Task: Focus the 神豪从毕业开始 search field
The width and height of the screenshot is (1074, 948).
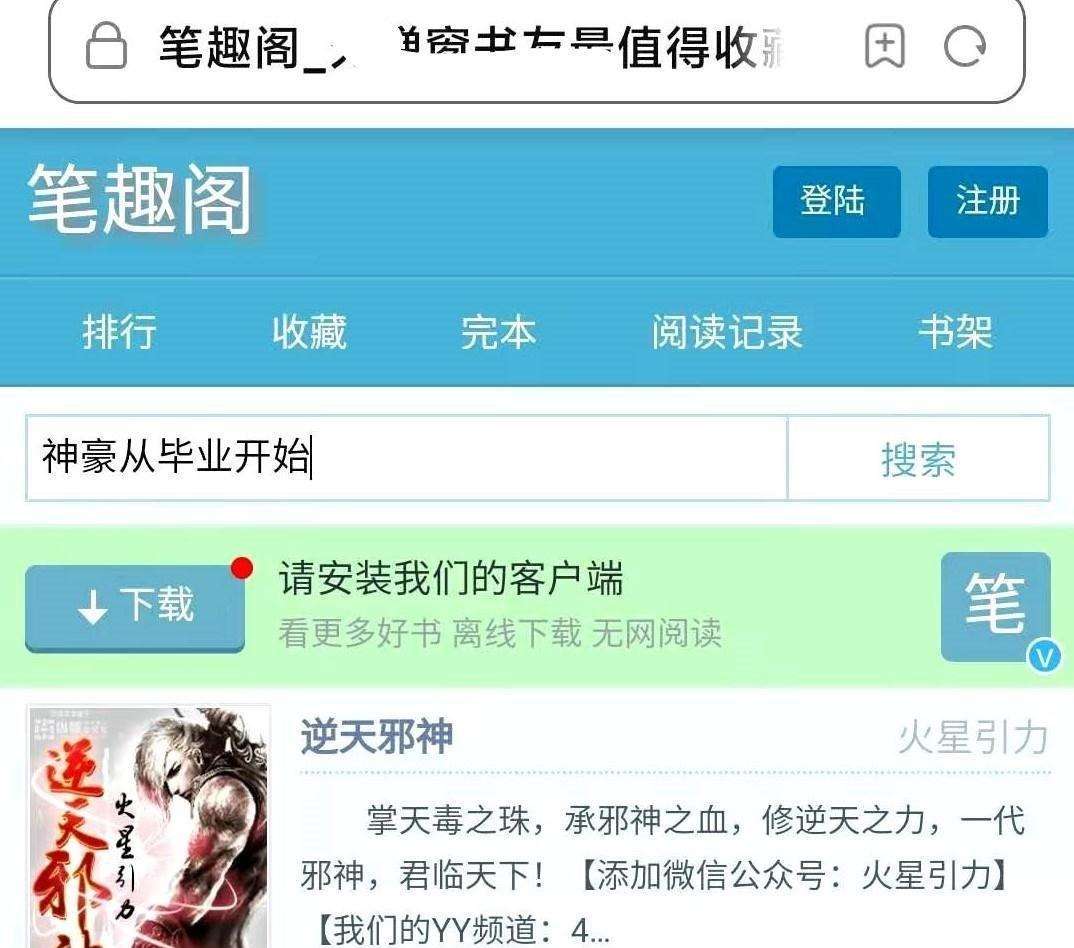Action: click(407, 458)
